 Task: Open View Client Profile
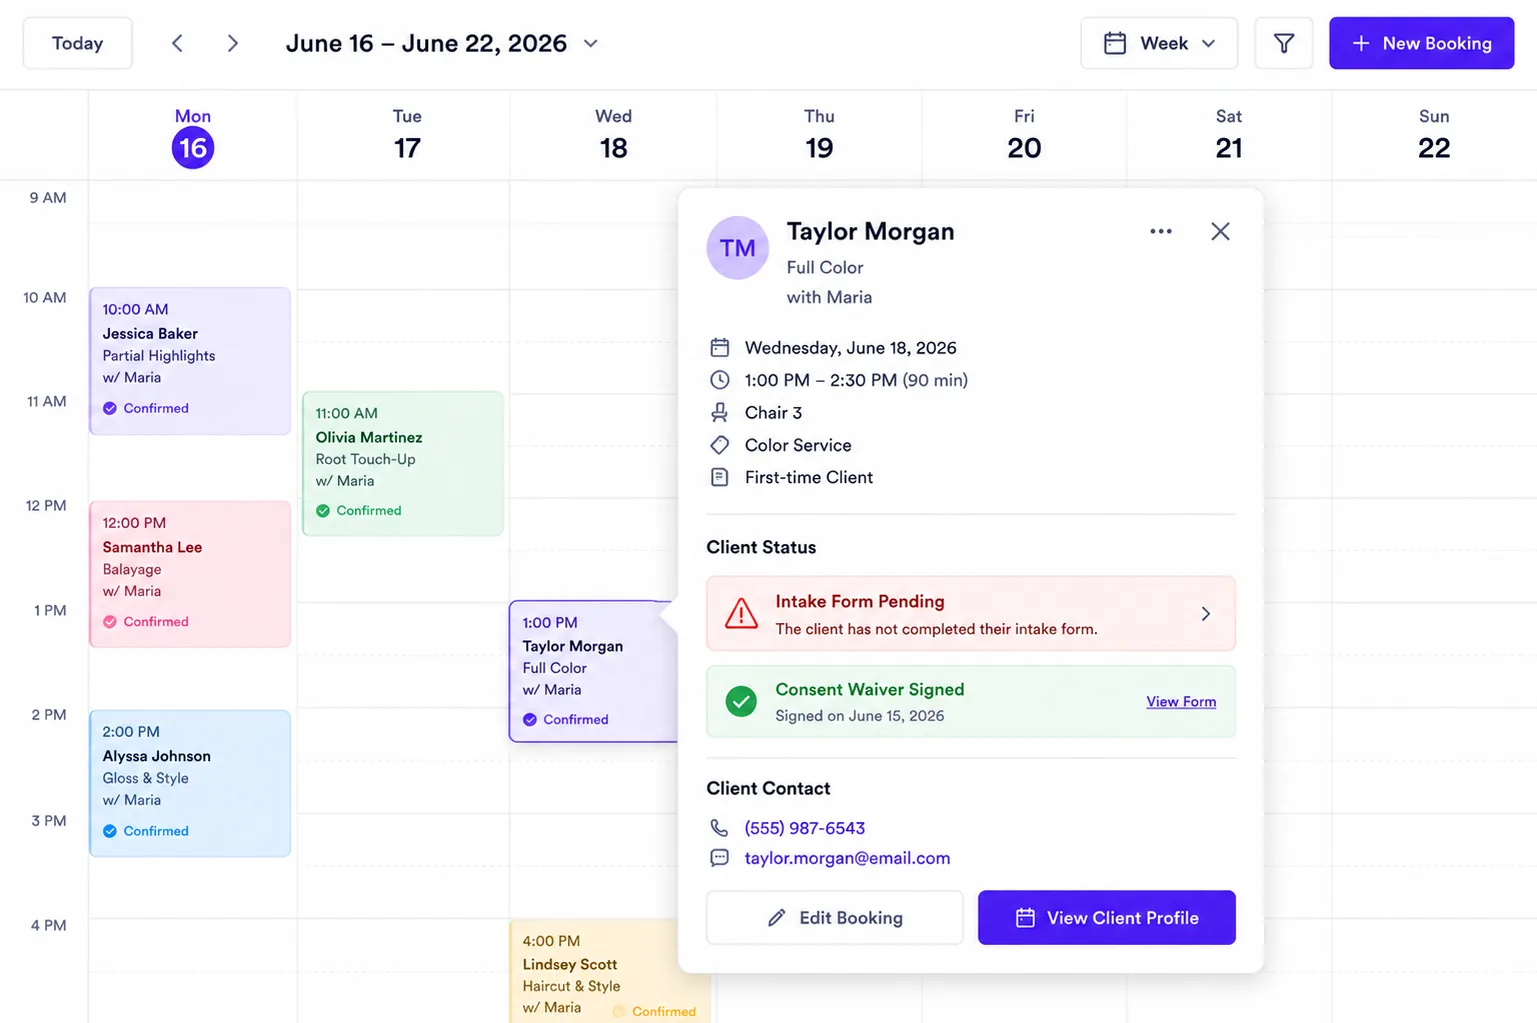[x=1107, y=918]
